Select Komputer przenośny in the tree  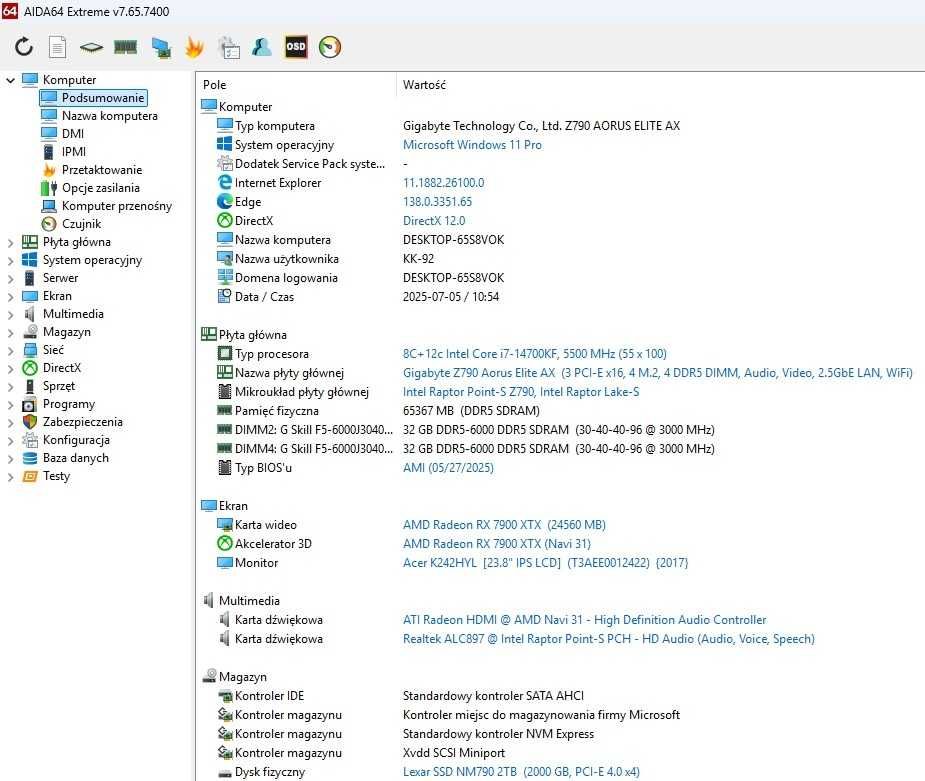(117, 206)
